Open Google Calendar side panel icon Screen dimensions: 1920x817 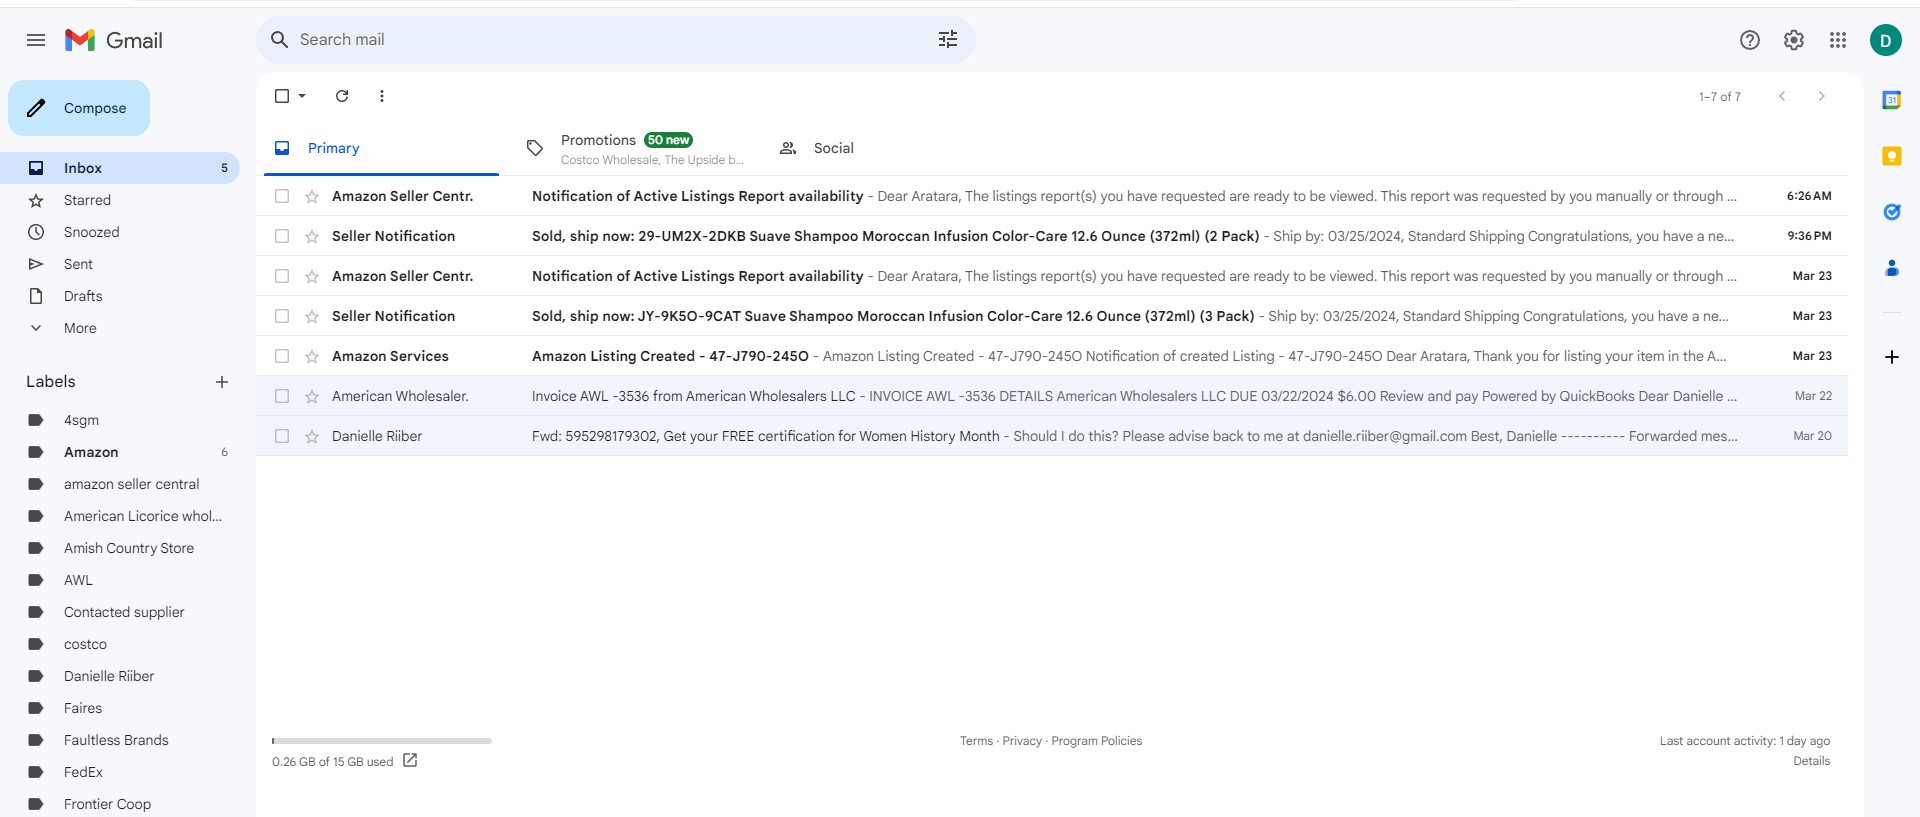[x=1892, y=100]
